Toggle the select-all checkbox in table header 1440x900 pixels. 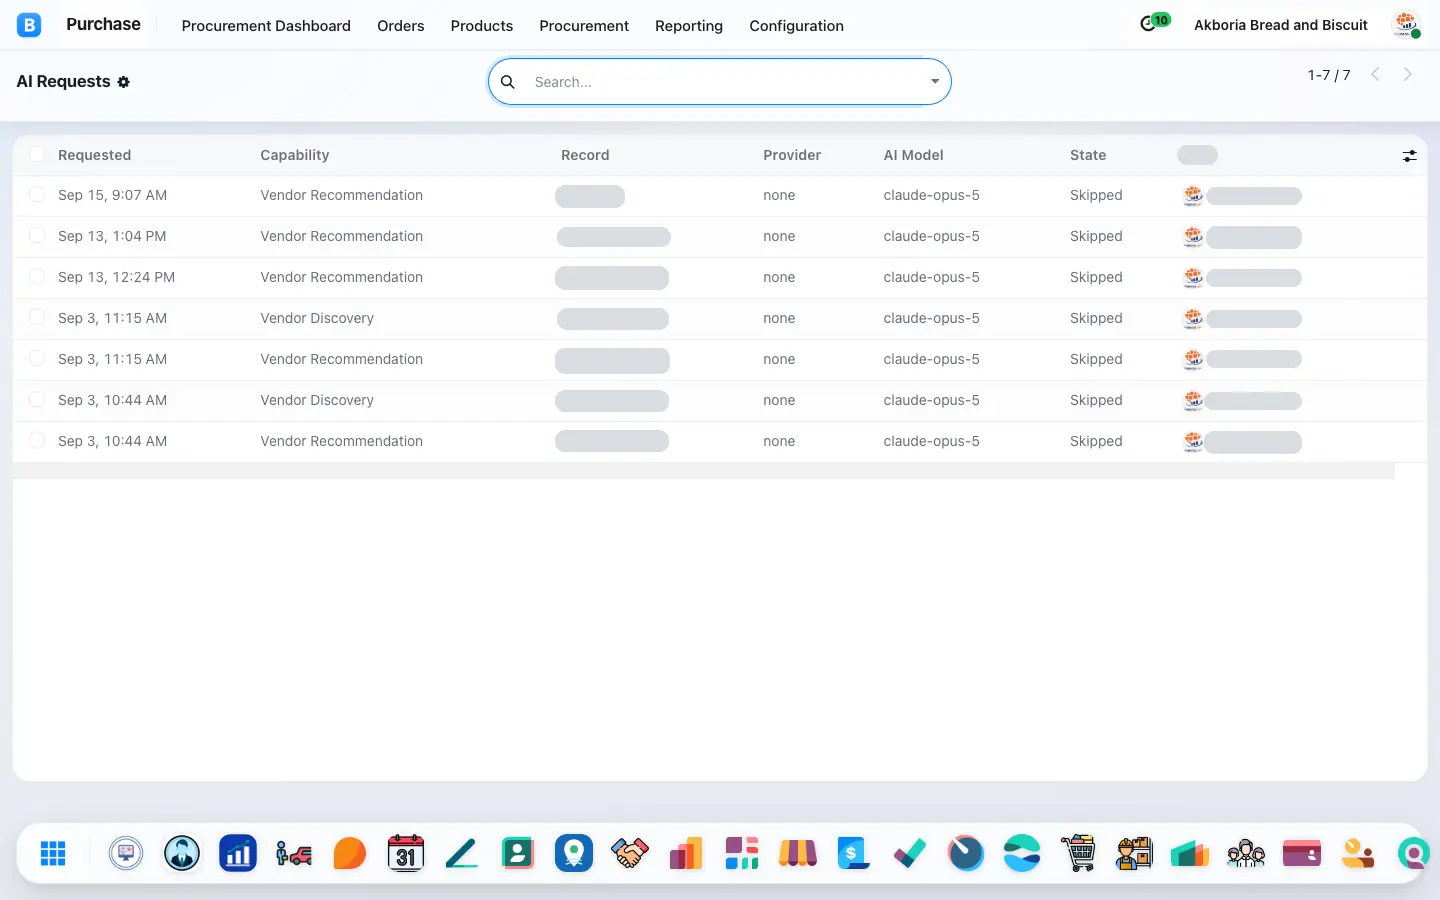pyautogui.click(x=37, y=154)
